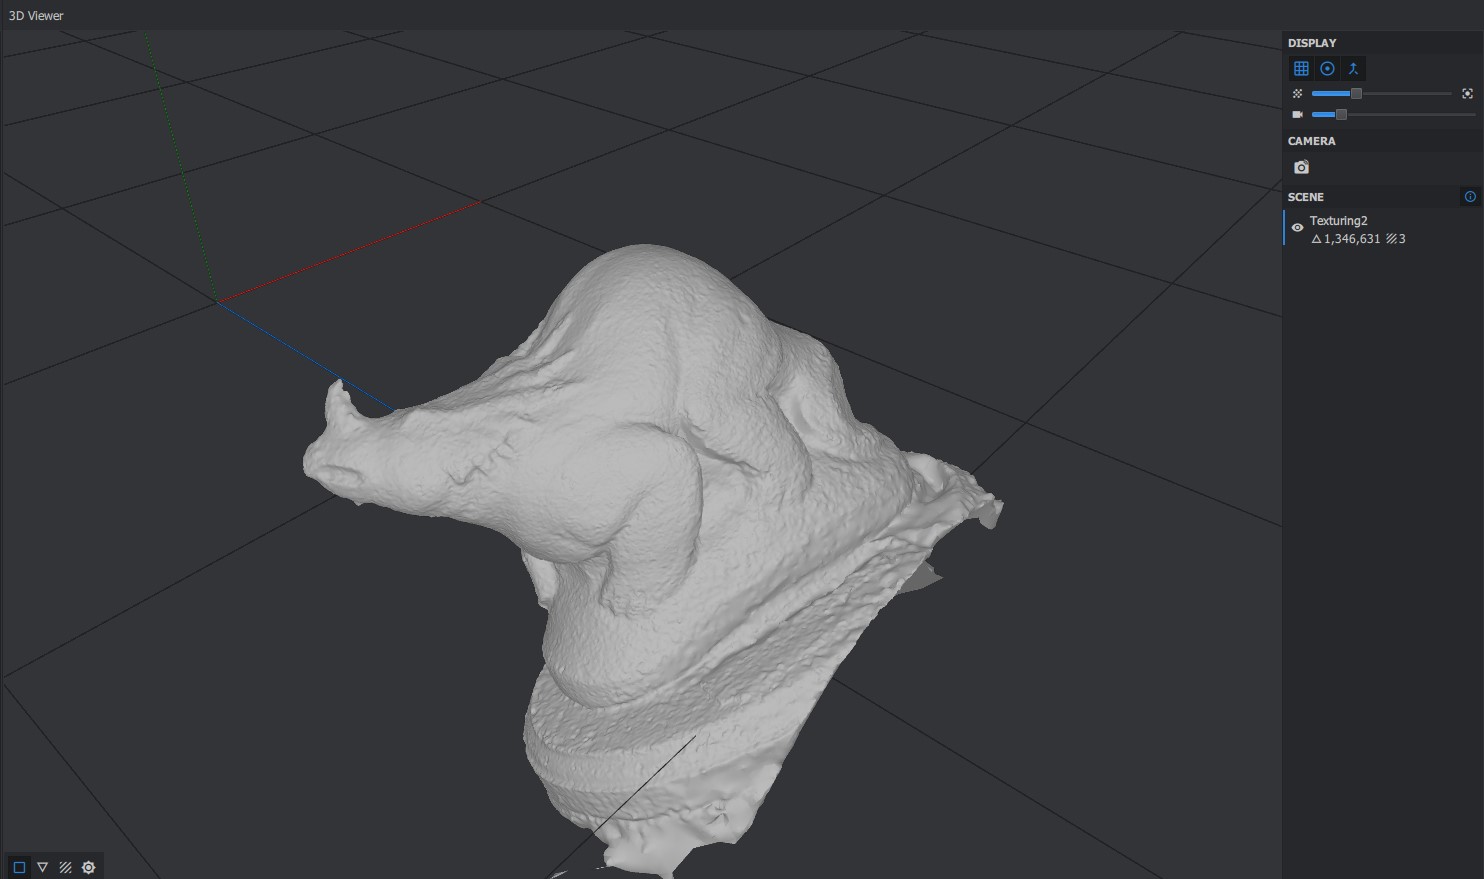Image resolution: width=1484 pixels, height=879 pixels.
Task: Click the CAMERA section header
Action: coord(1311,141)
